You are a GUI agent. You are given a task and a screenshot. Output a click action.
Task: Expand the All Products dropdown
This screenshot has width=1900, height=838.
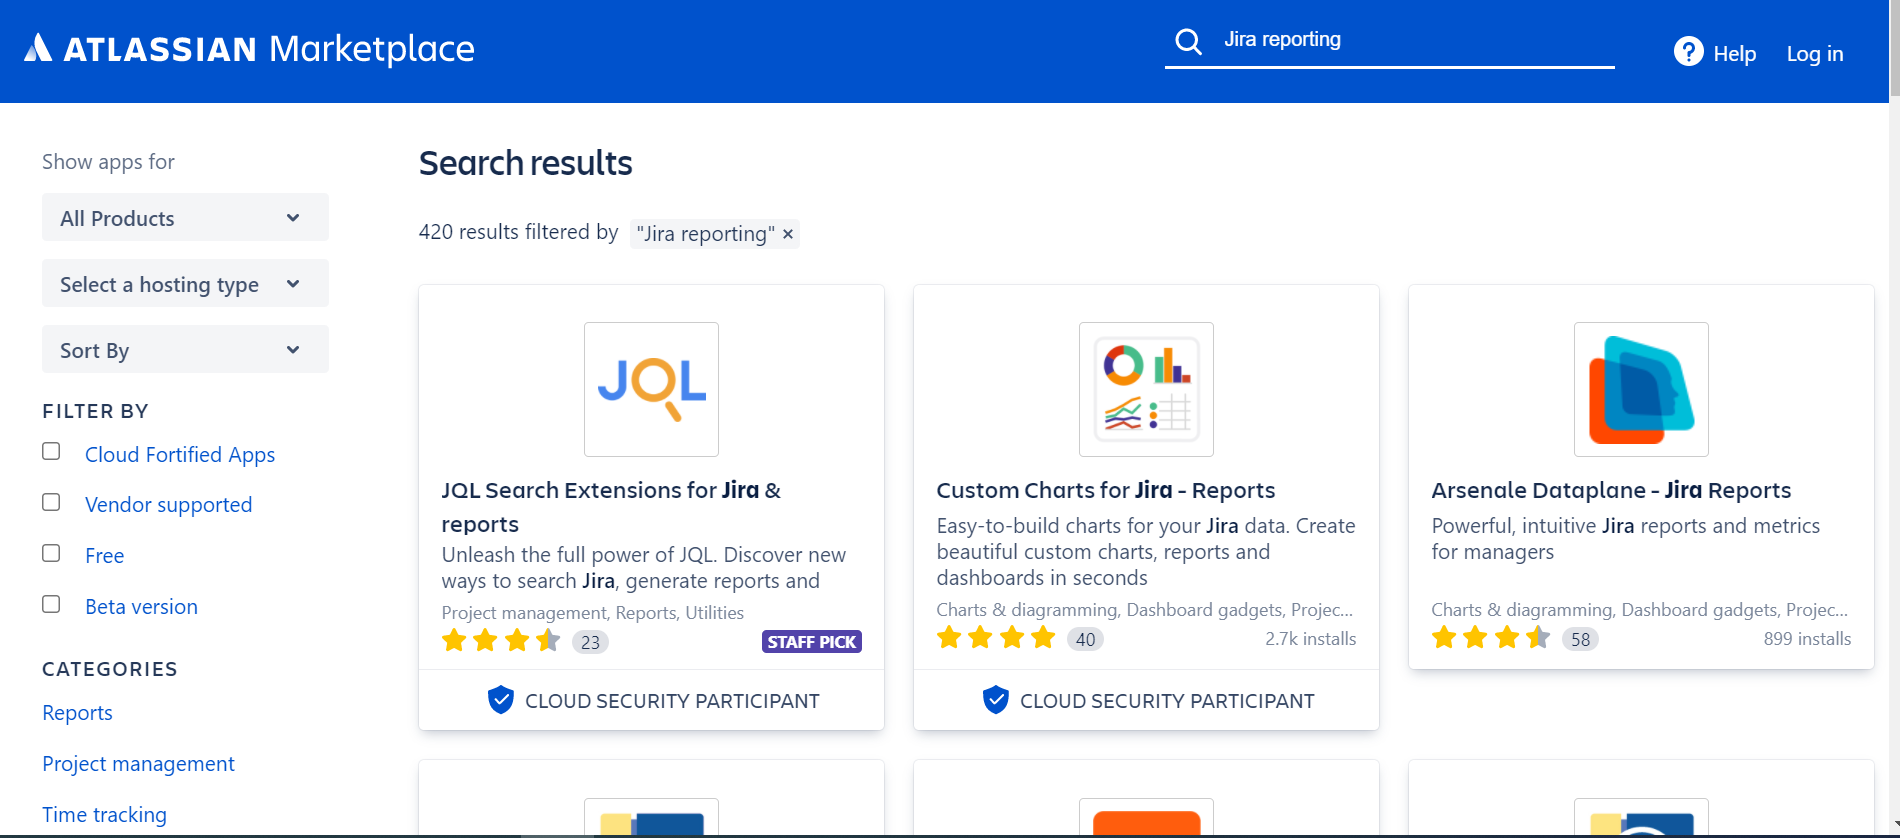(185, 217)
